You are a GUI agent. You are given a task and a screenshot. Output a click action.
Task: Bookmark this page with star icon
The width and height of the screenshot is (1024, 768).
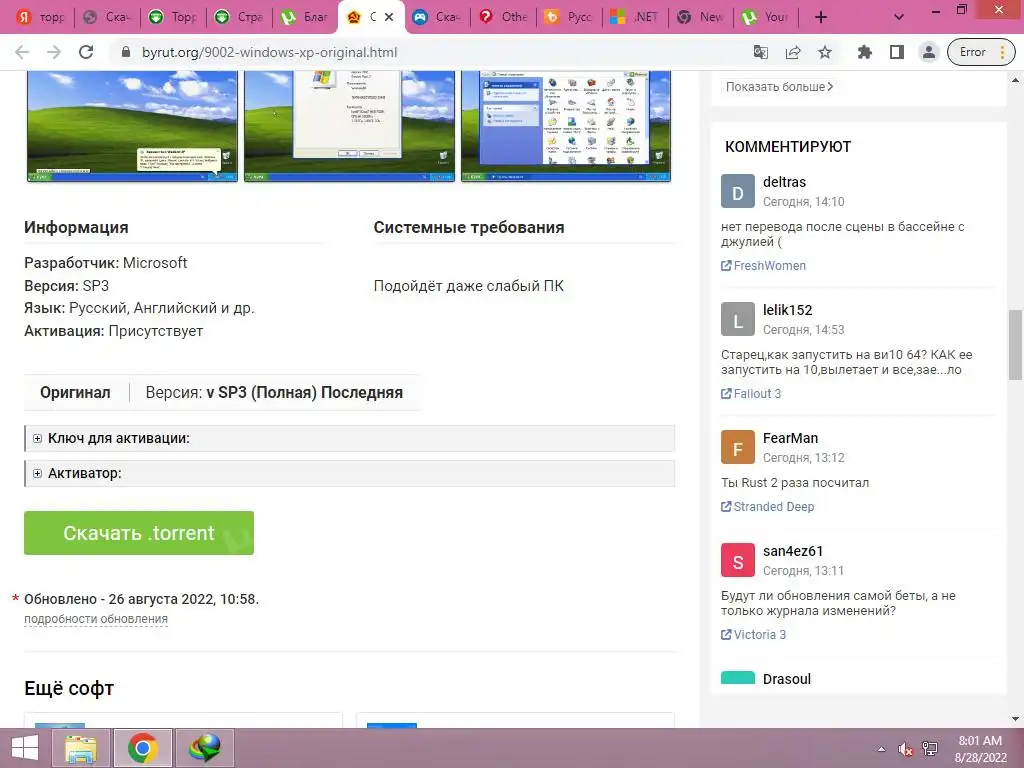(x=825, y=52)
